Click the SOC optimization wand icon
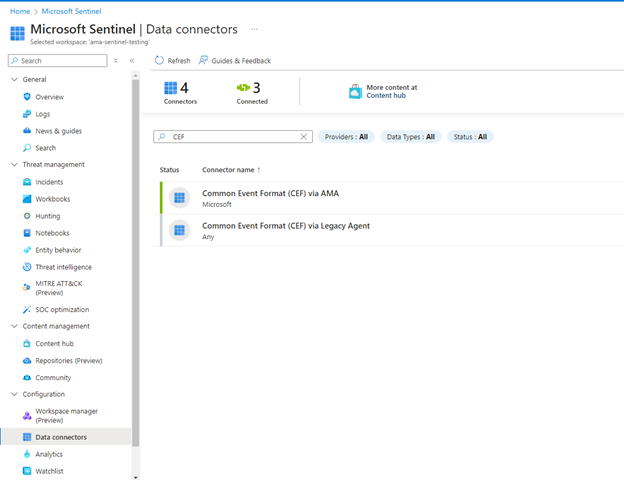 pyautogui.click(x=27, y=309)
